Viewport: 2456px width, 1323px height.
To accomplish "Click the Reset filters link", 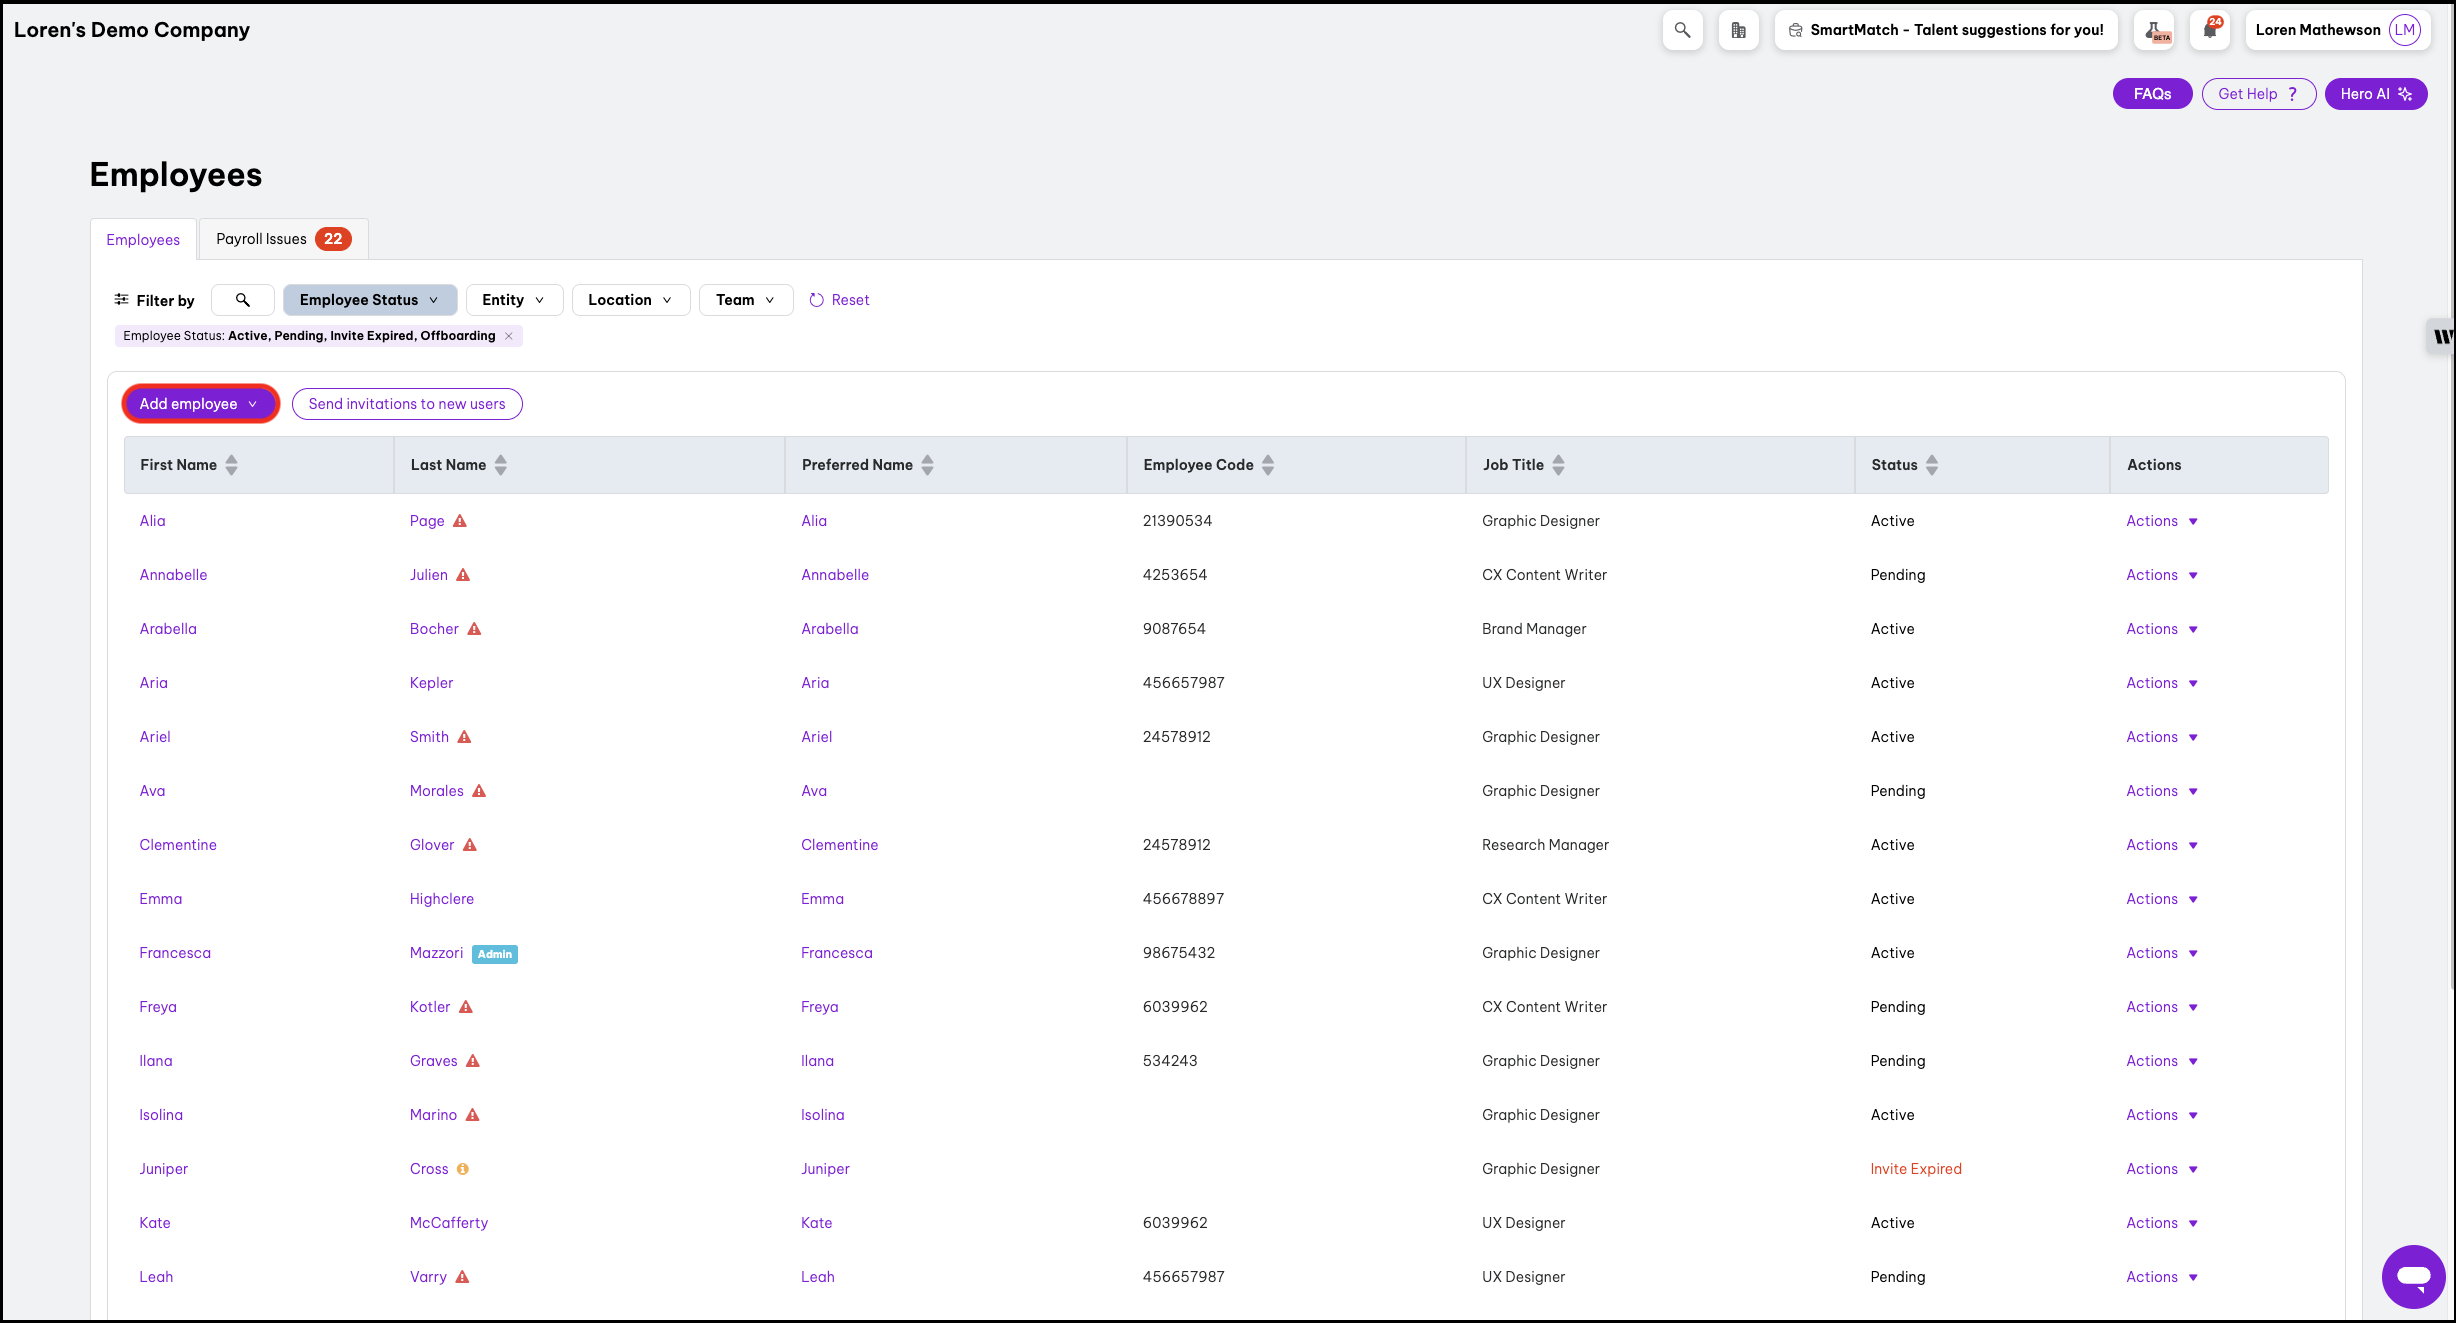I will (x=839, y=300).
